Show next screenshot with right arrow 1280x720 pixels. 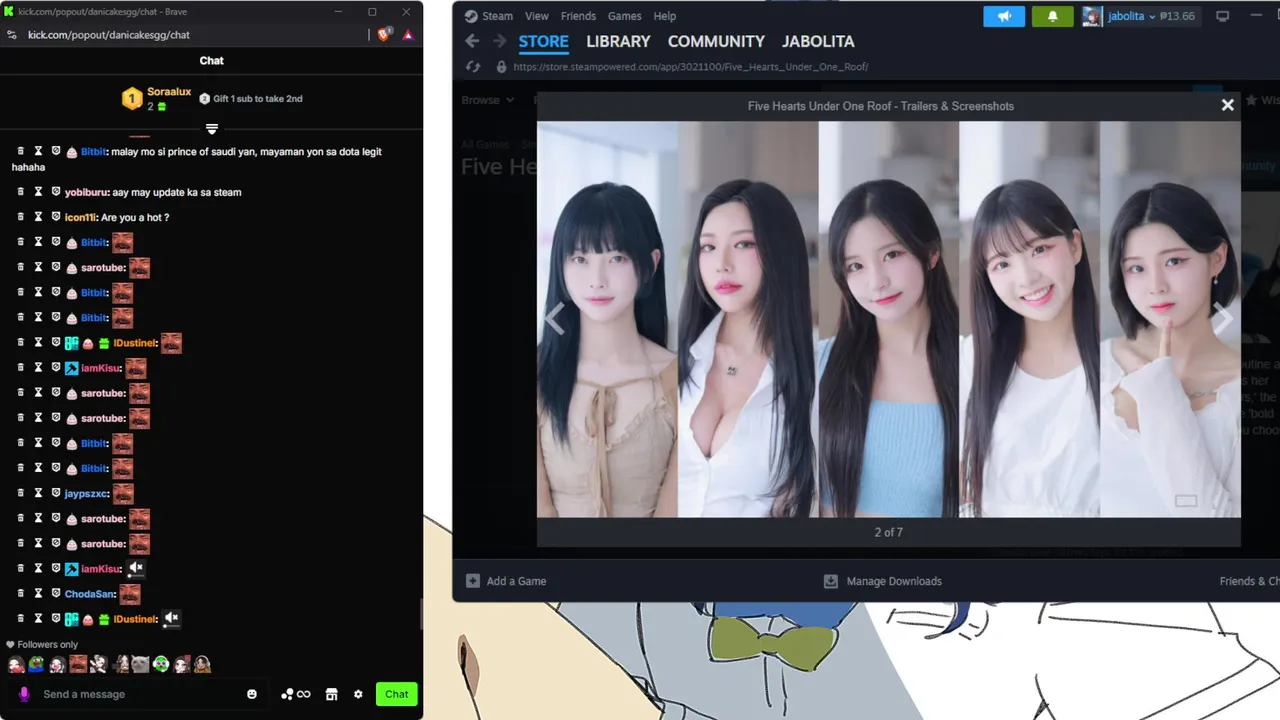pyautogui.click(x=1222, y=319)
